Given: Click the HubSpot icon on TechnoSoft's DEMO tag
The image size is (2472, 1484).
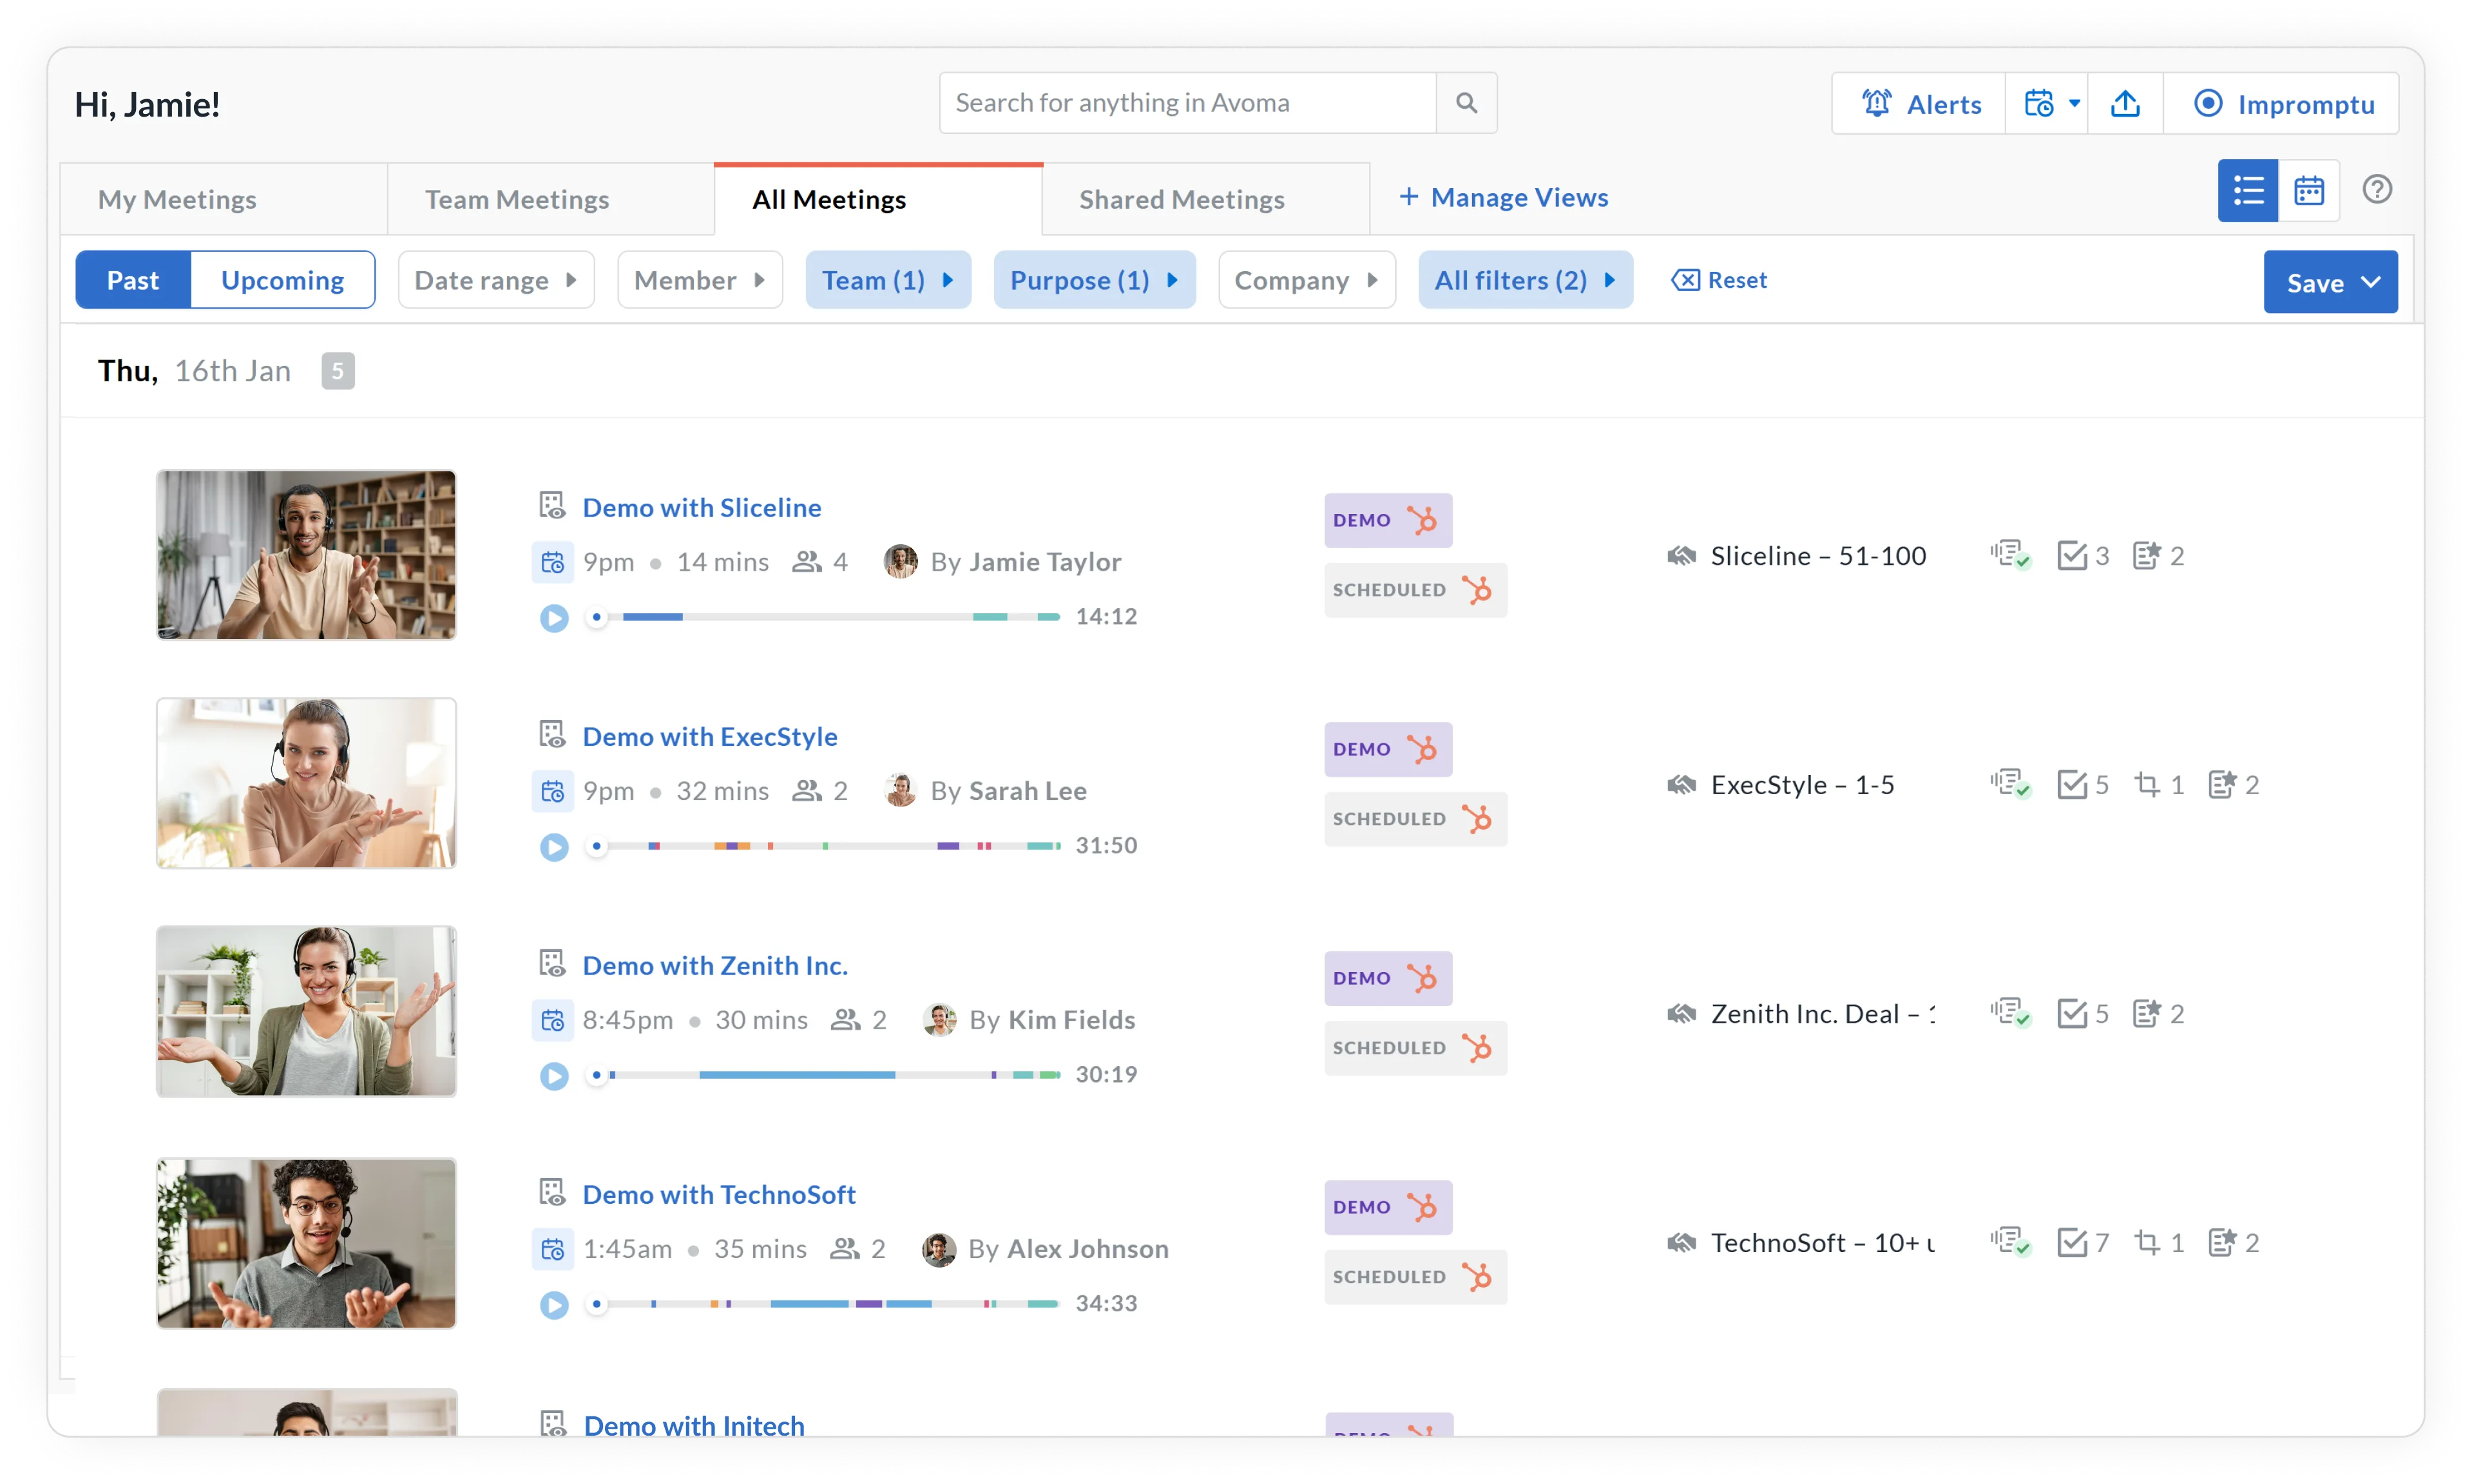Looking at the screenshot, I should (1422, 1207).
